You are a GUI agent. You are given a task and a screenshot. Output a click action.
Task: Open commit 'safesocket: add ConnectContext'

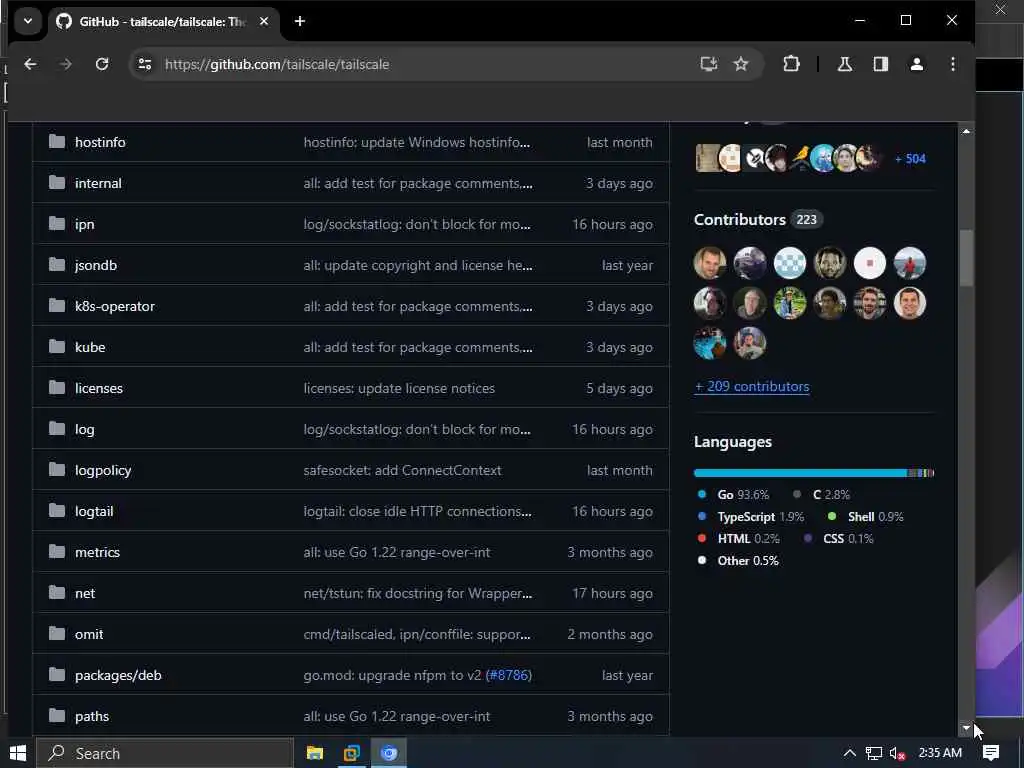point(402,470)
